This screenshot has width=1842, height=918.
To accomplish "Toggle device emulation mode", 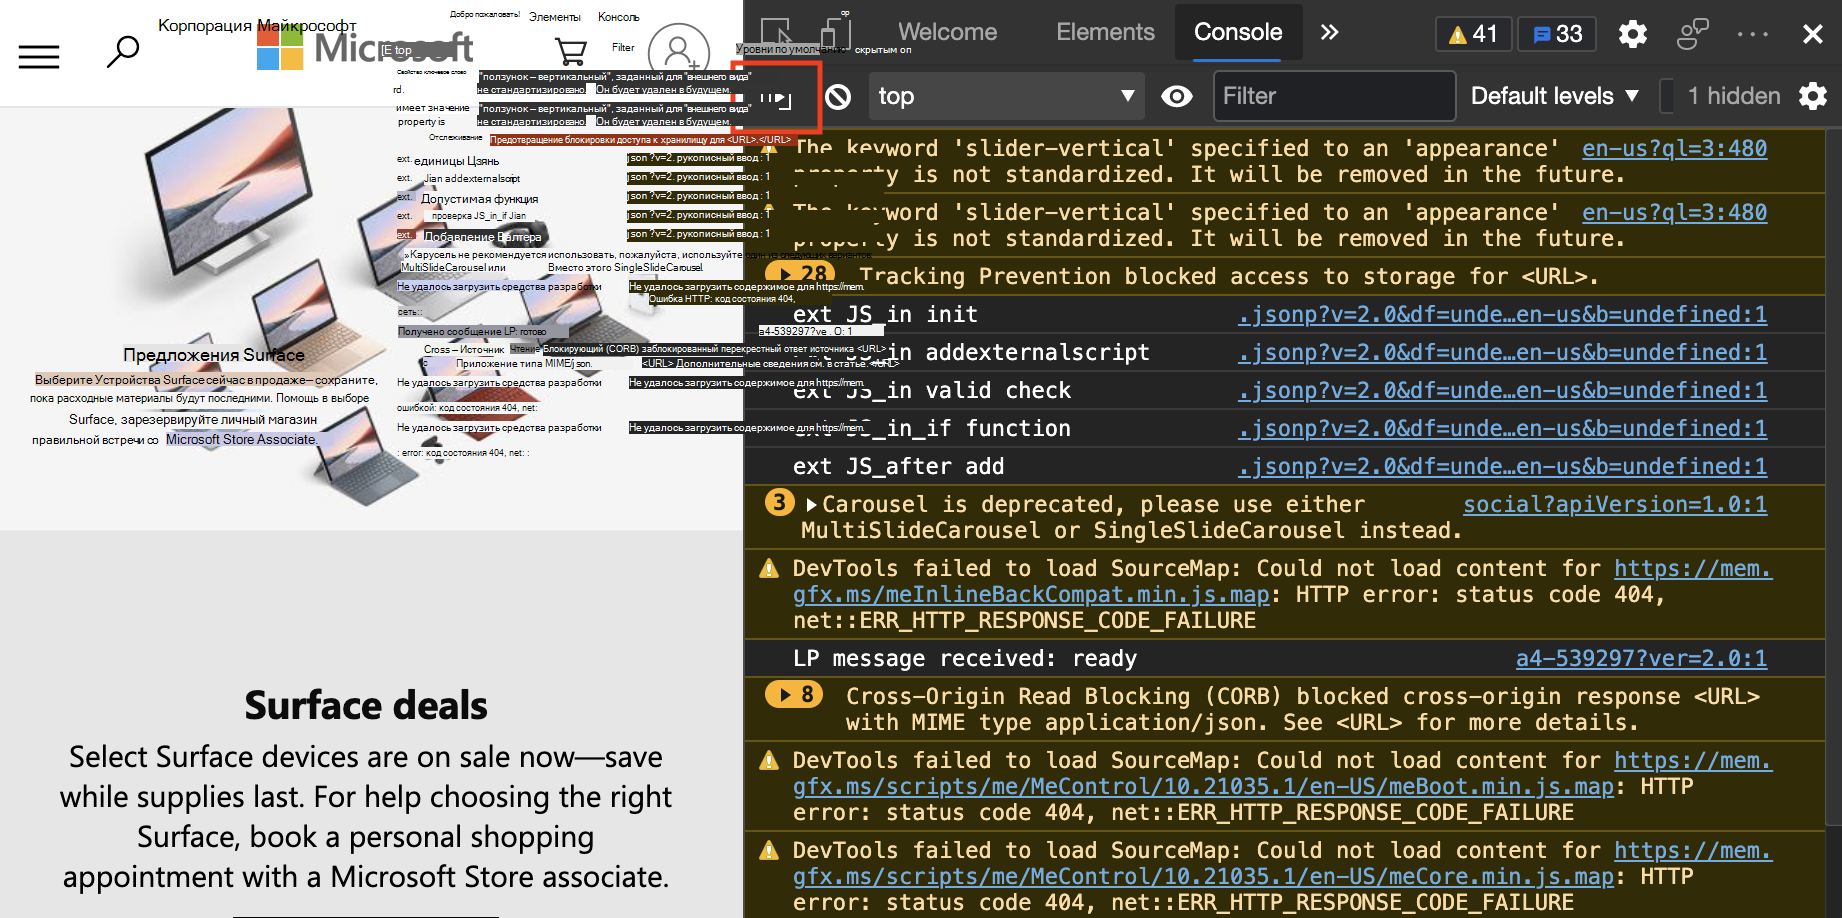I will [834, 33].
